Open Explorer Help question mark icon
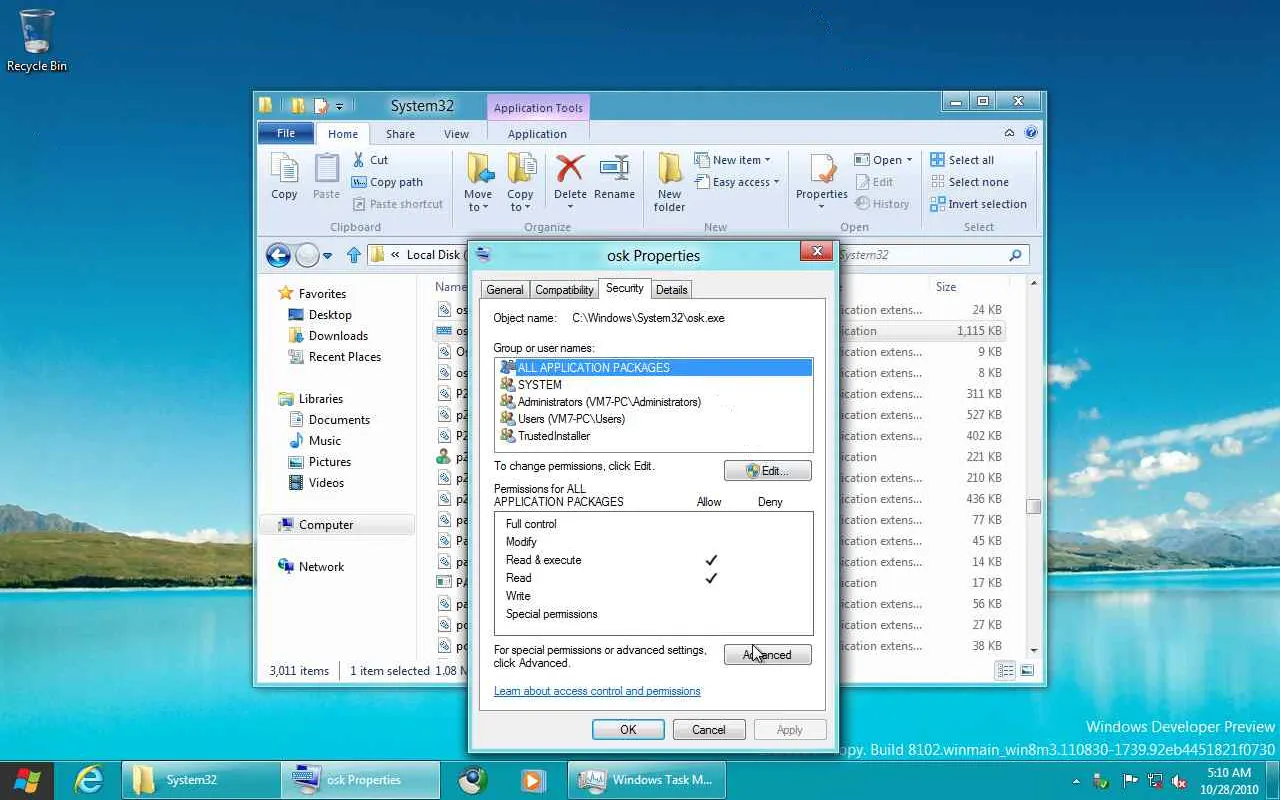This screenshot has height=800, width=1280. [1031, 132]
